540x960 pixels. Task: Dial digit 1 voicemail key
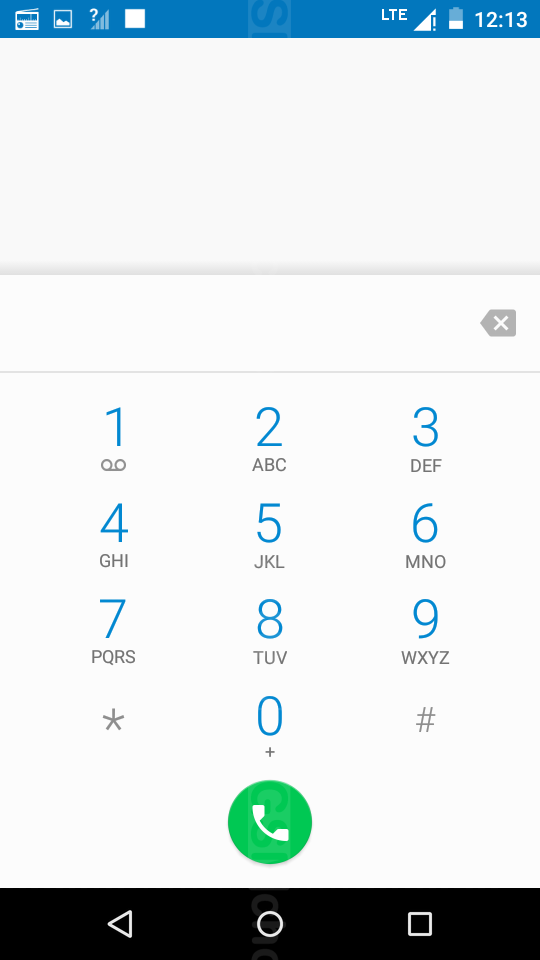114,437
